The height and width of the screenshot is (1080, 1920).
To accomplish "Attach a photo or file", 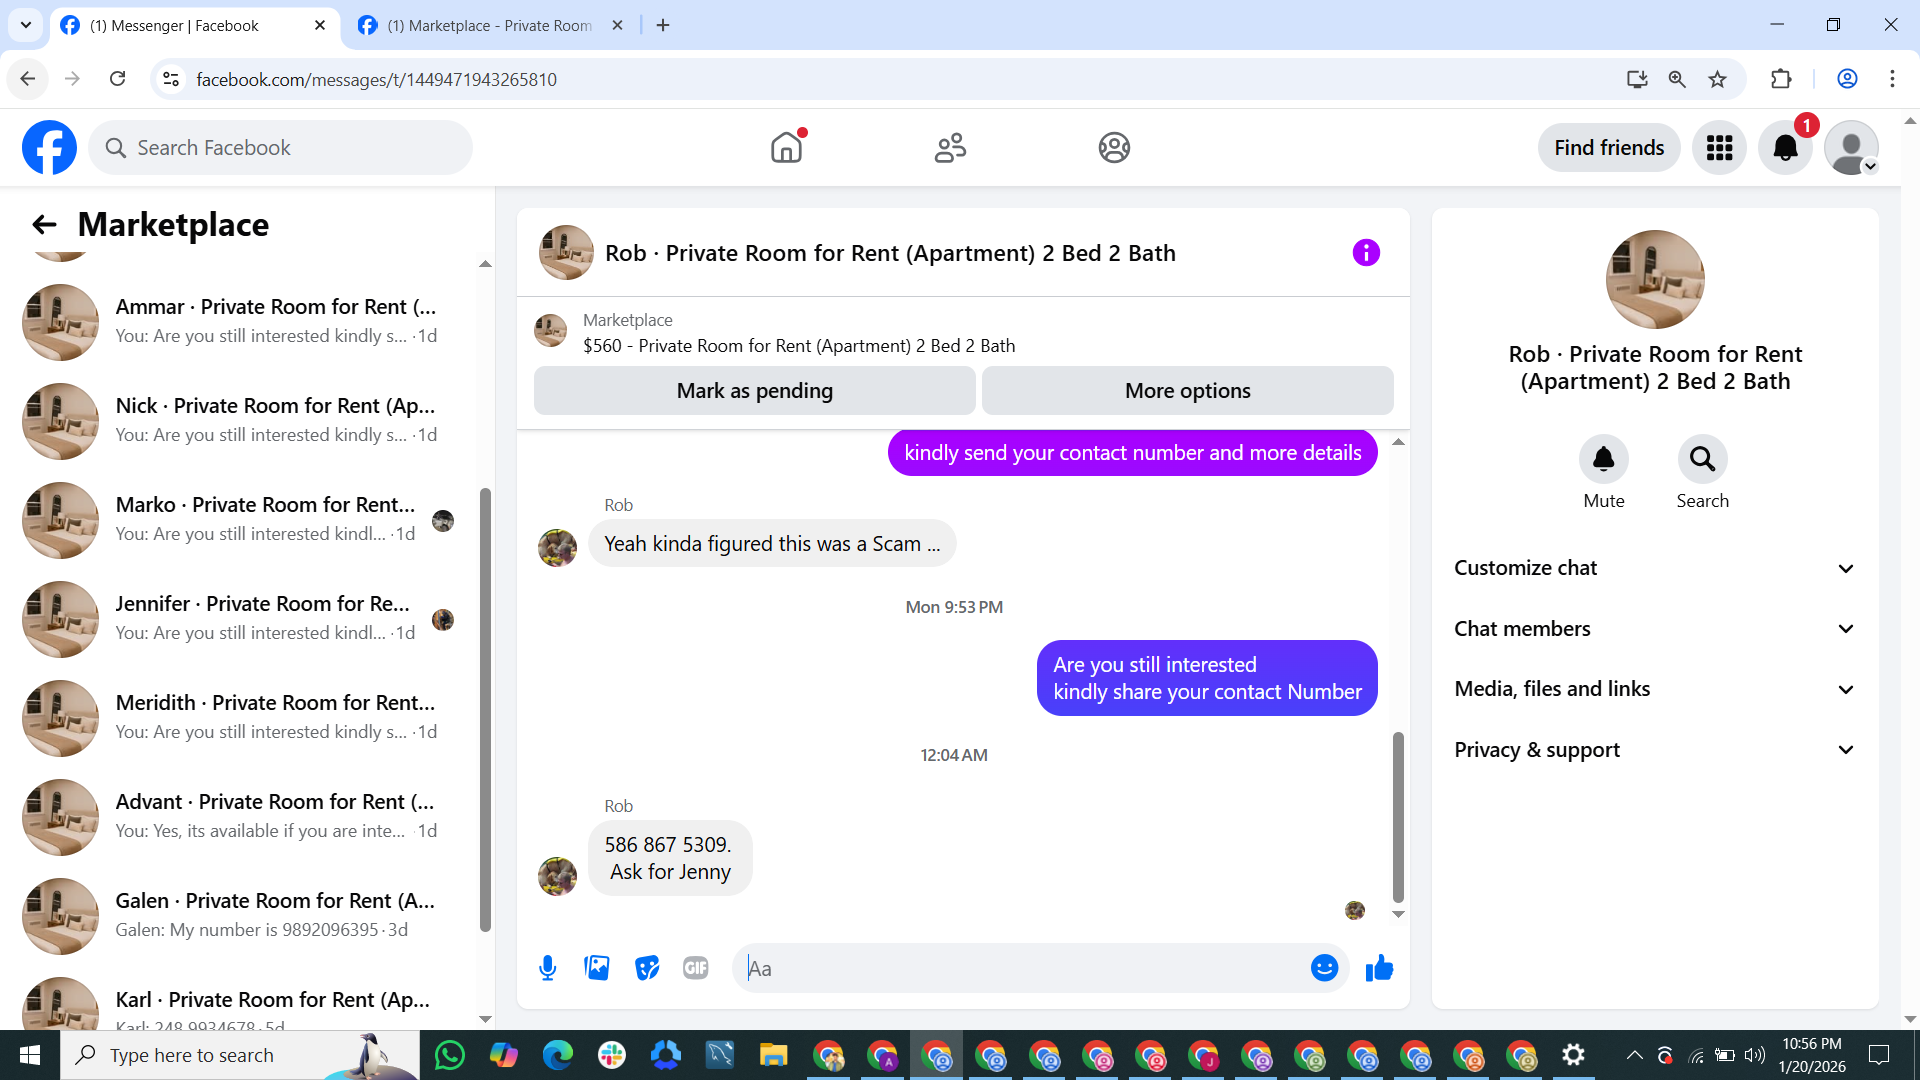I will [x=597, y=968].
